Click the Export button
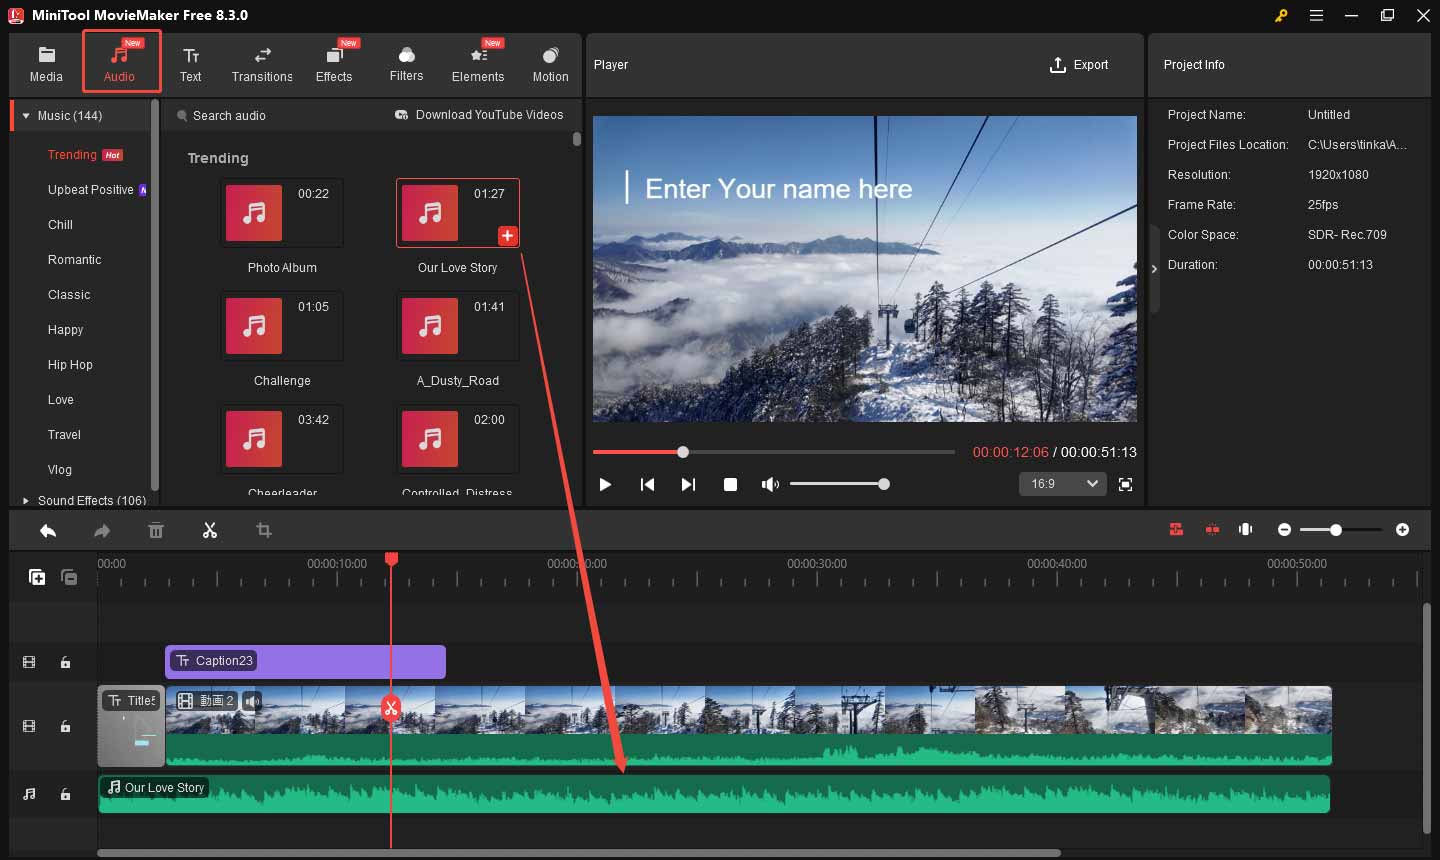Screen dimensions: 1440x860 (x=1079, y=65)
